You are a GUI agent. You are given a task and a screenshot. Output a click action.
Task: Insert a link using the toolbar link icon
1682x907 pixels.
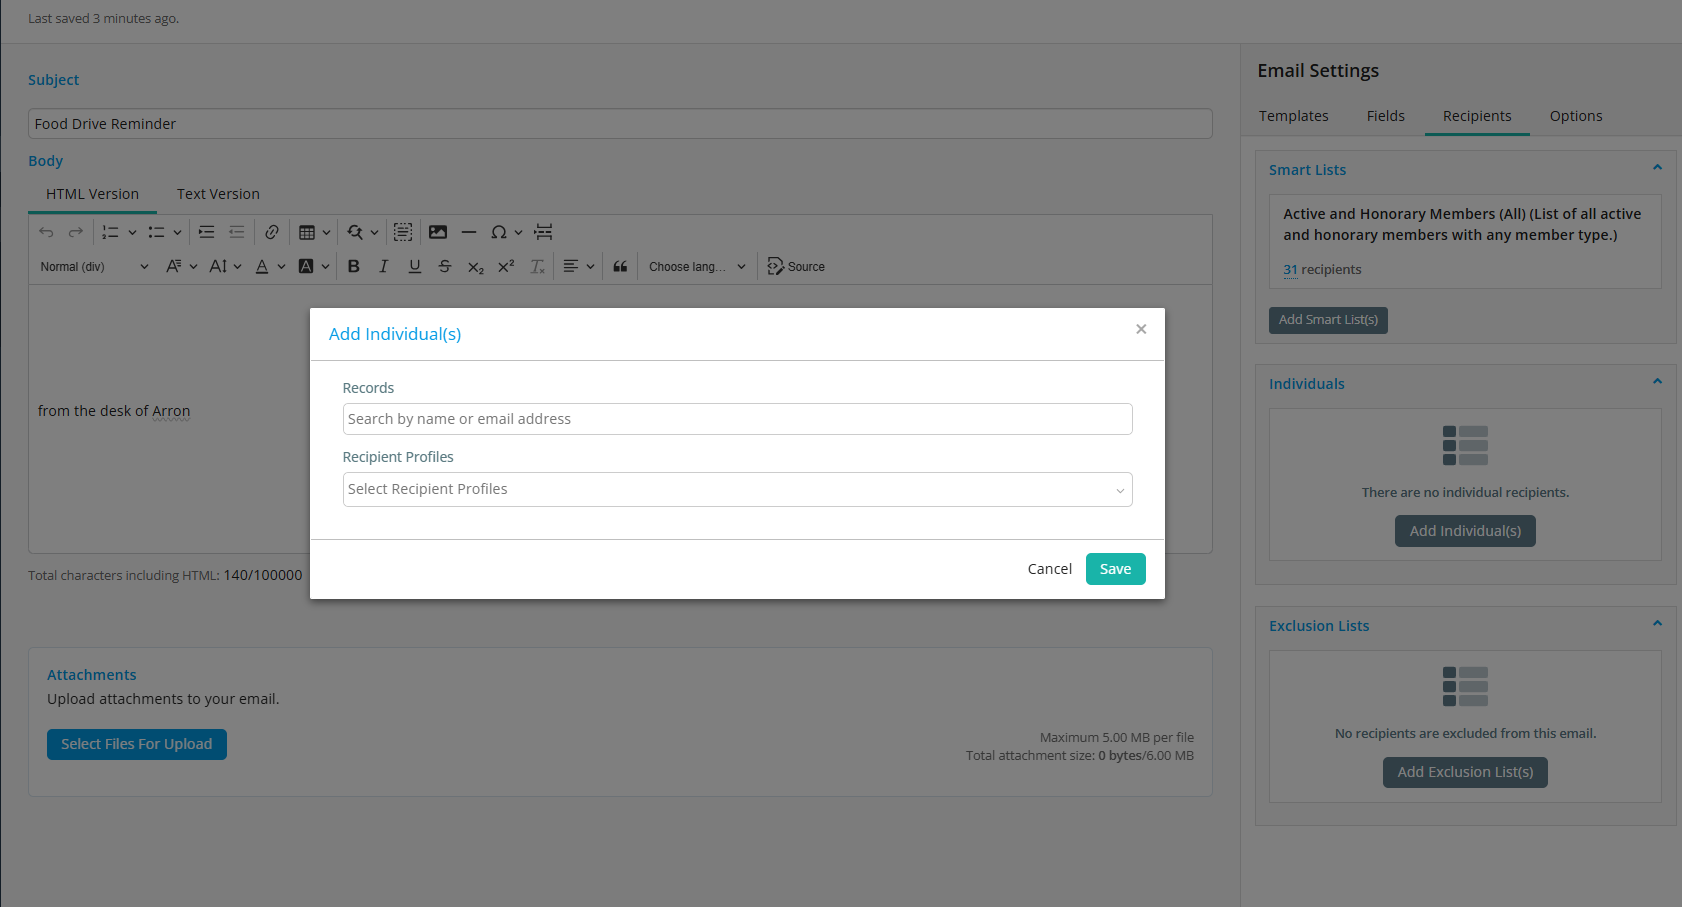click(272, 232)
